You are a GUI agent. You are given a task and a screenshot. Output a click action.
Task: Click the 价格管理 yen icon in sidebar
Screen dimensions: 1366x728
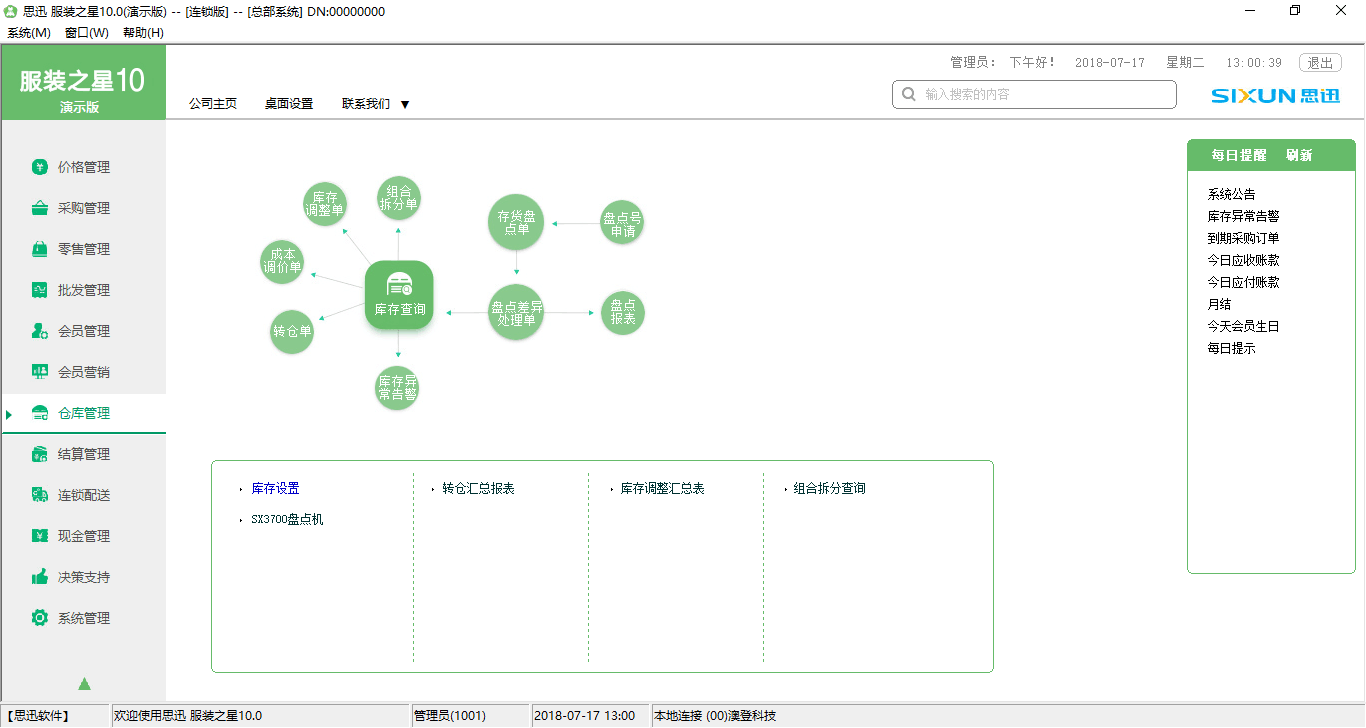click(x=40, y=167)
